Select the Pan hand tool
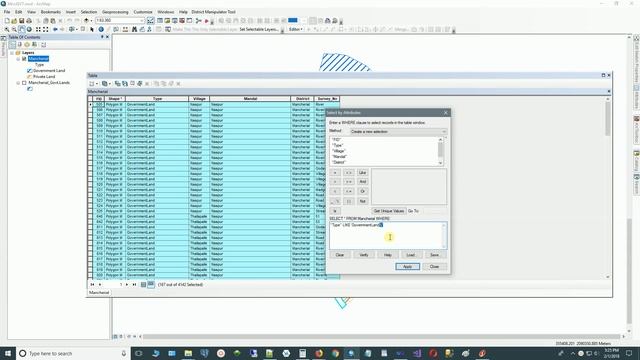Image resolution: width=640 pixels, height=360 pixels. click(22, 29)
